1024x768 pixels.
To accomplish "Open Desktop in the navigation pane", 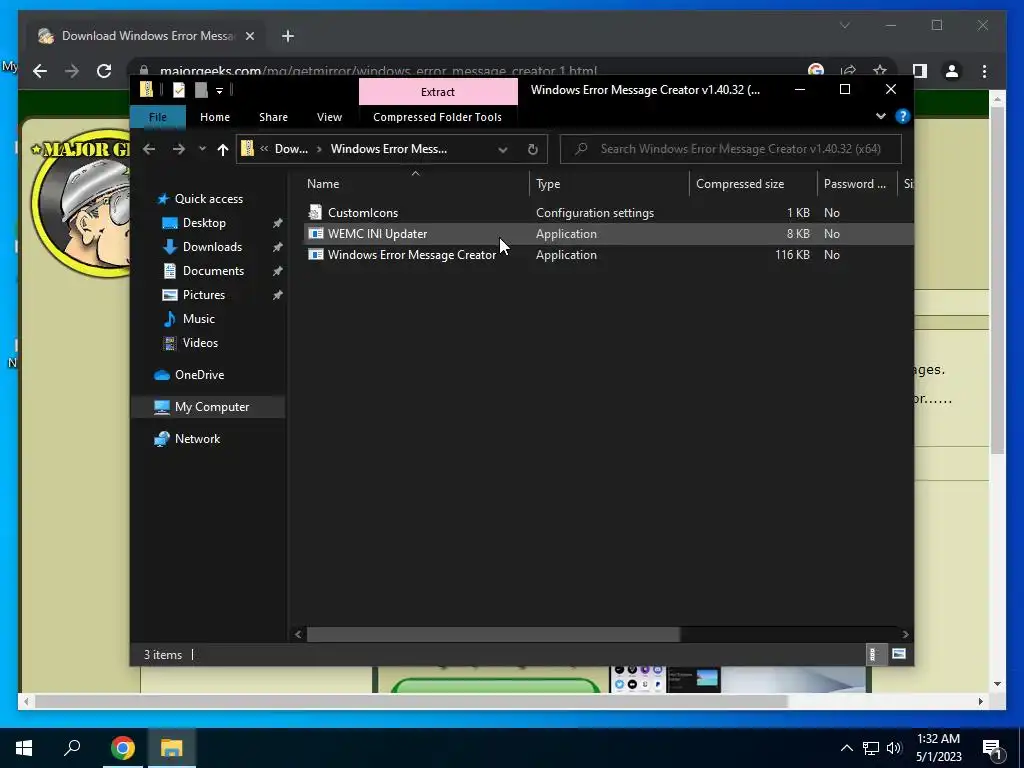I will (x=204, y=223).
